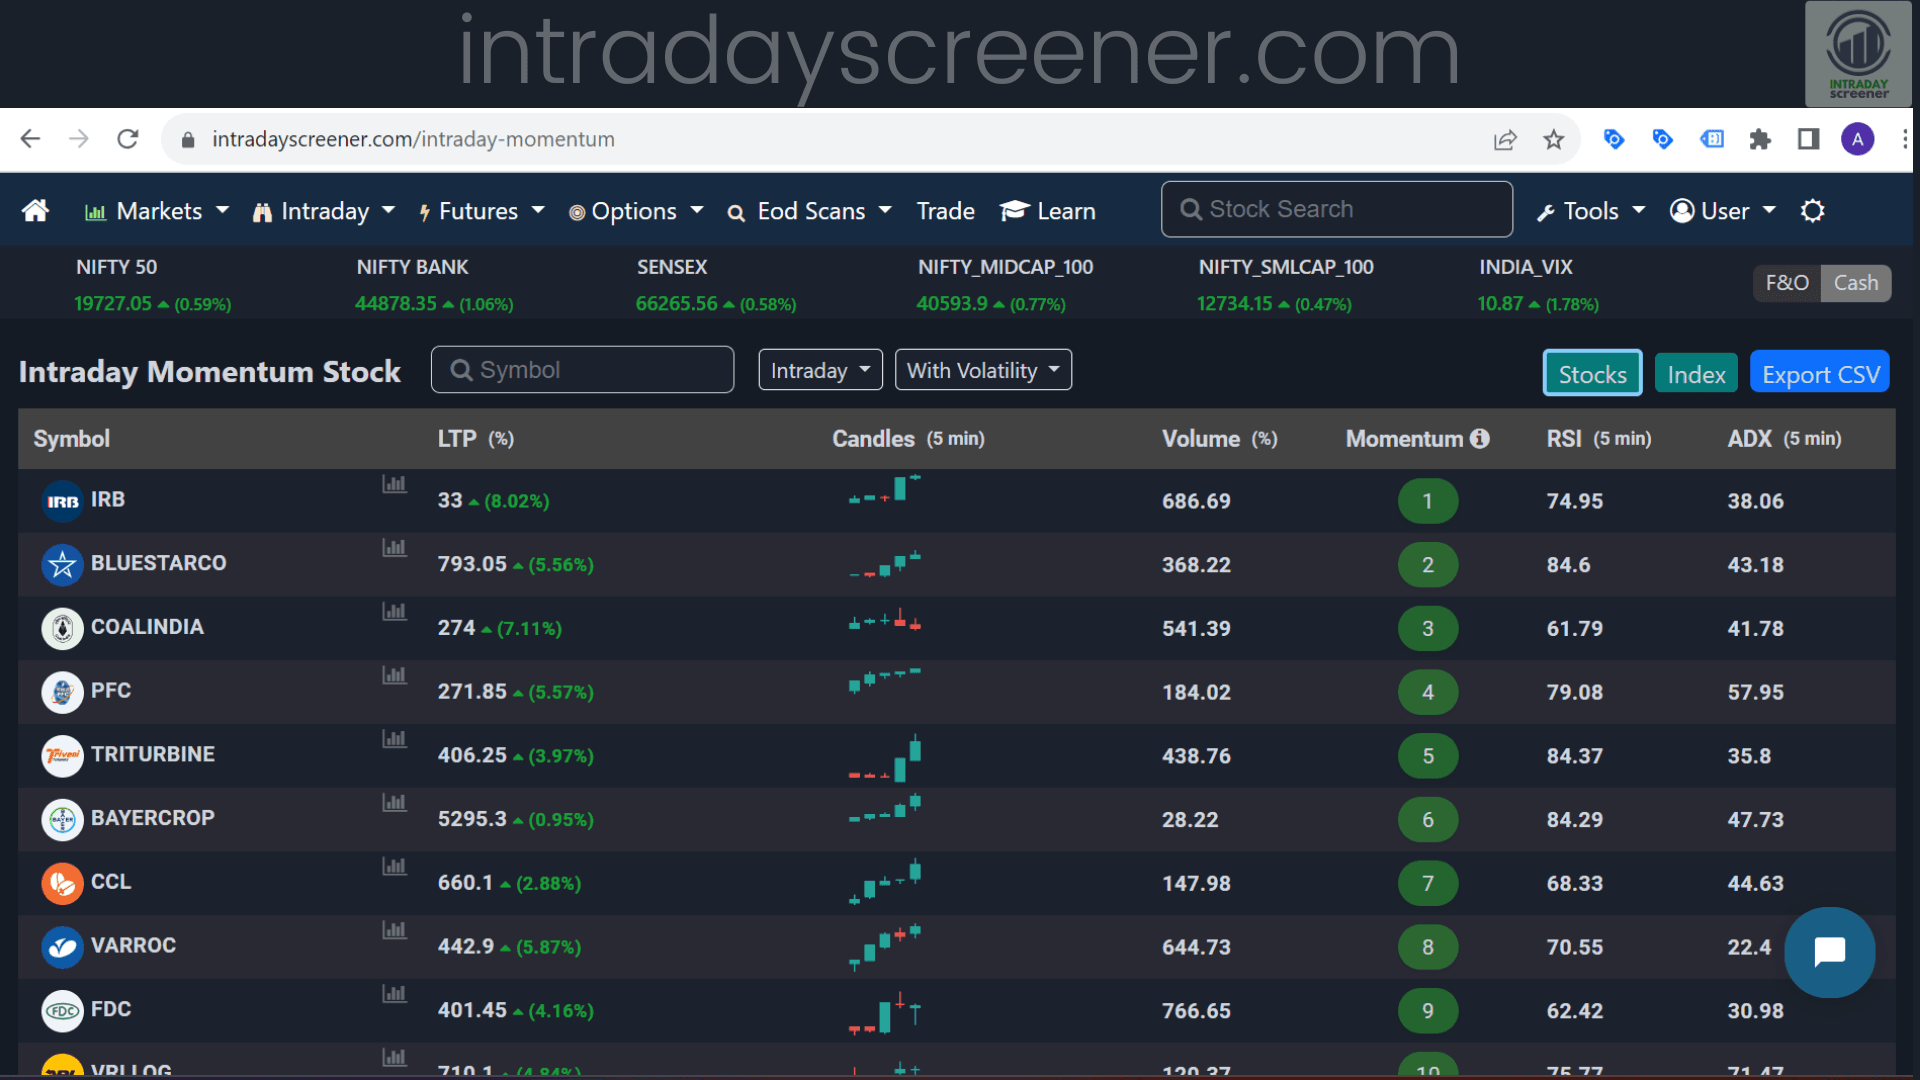1920x1080 pixels.
Task: Go to the Trade page link
Action: point(944,211)
